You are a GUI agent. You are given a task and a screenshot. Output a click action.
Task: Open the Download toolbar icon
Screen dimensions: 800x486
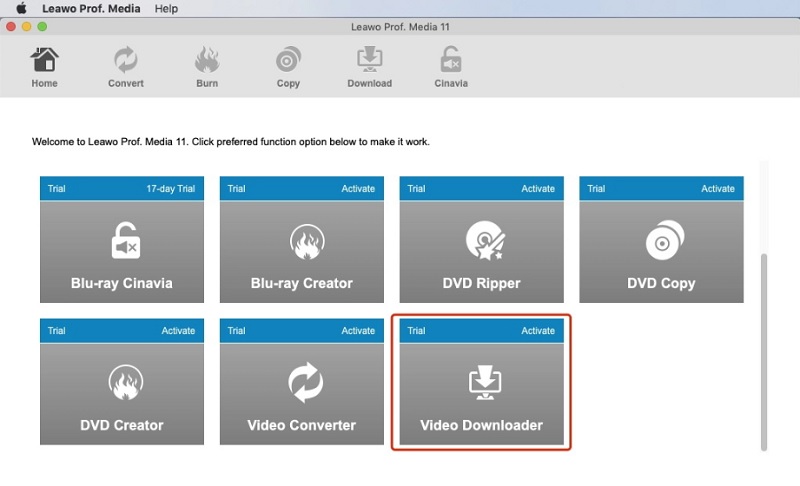coord(369,67)
